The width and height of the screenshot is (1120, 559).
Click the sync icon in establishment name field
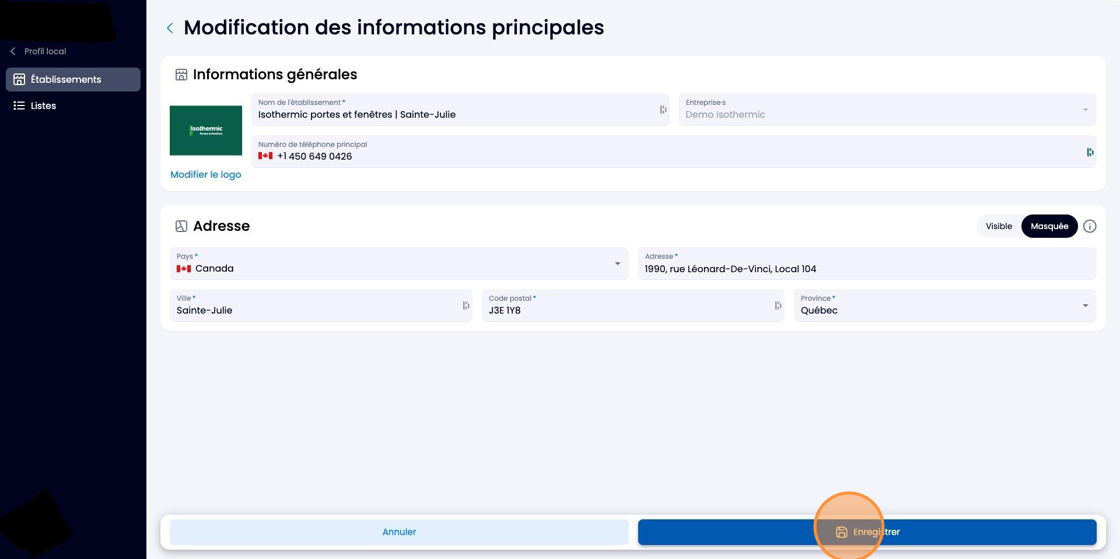663,109
